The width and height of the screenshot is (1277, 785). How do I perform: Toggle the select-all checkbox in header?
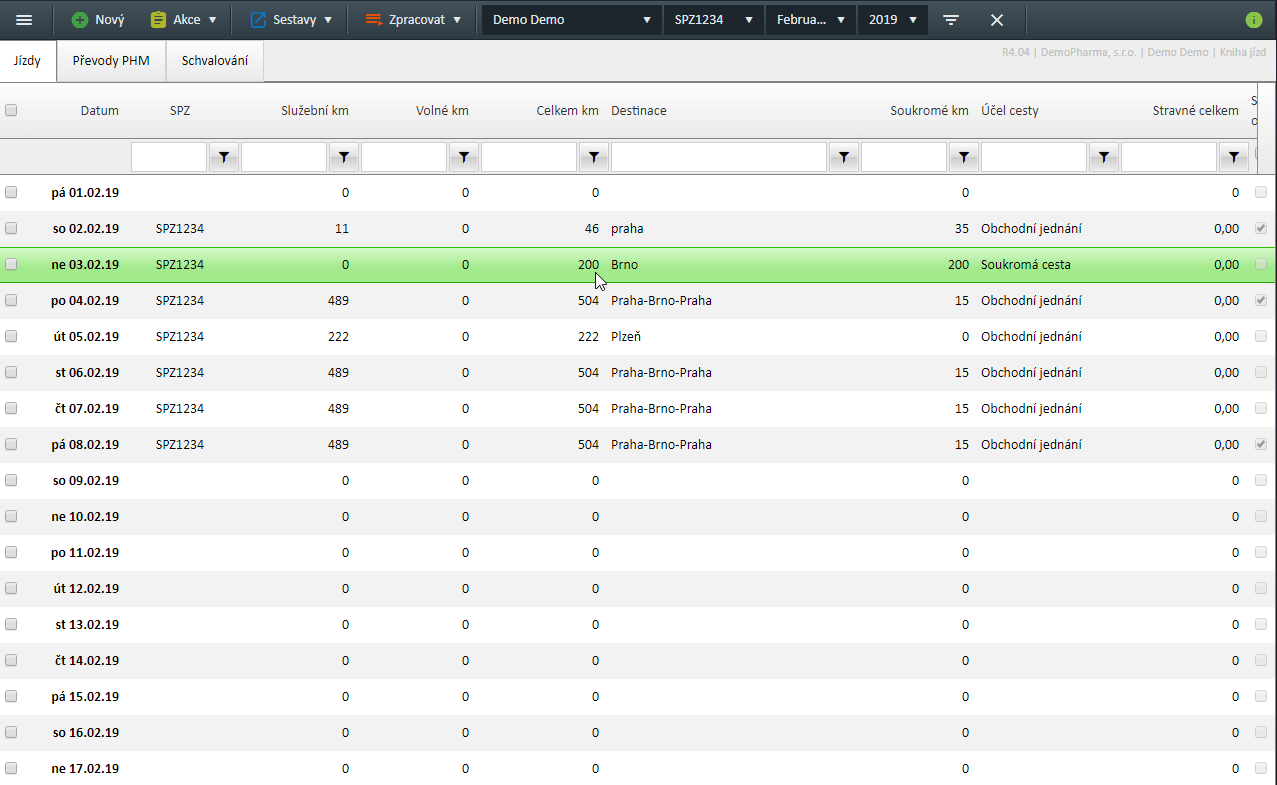(11, 111)
